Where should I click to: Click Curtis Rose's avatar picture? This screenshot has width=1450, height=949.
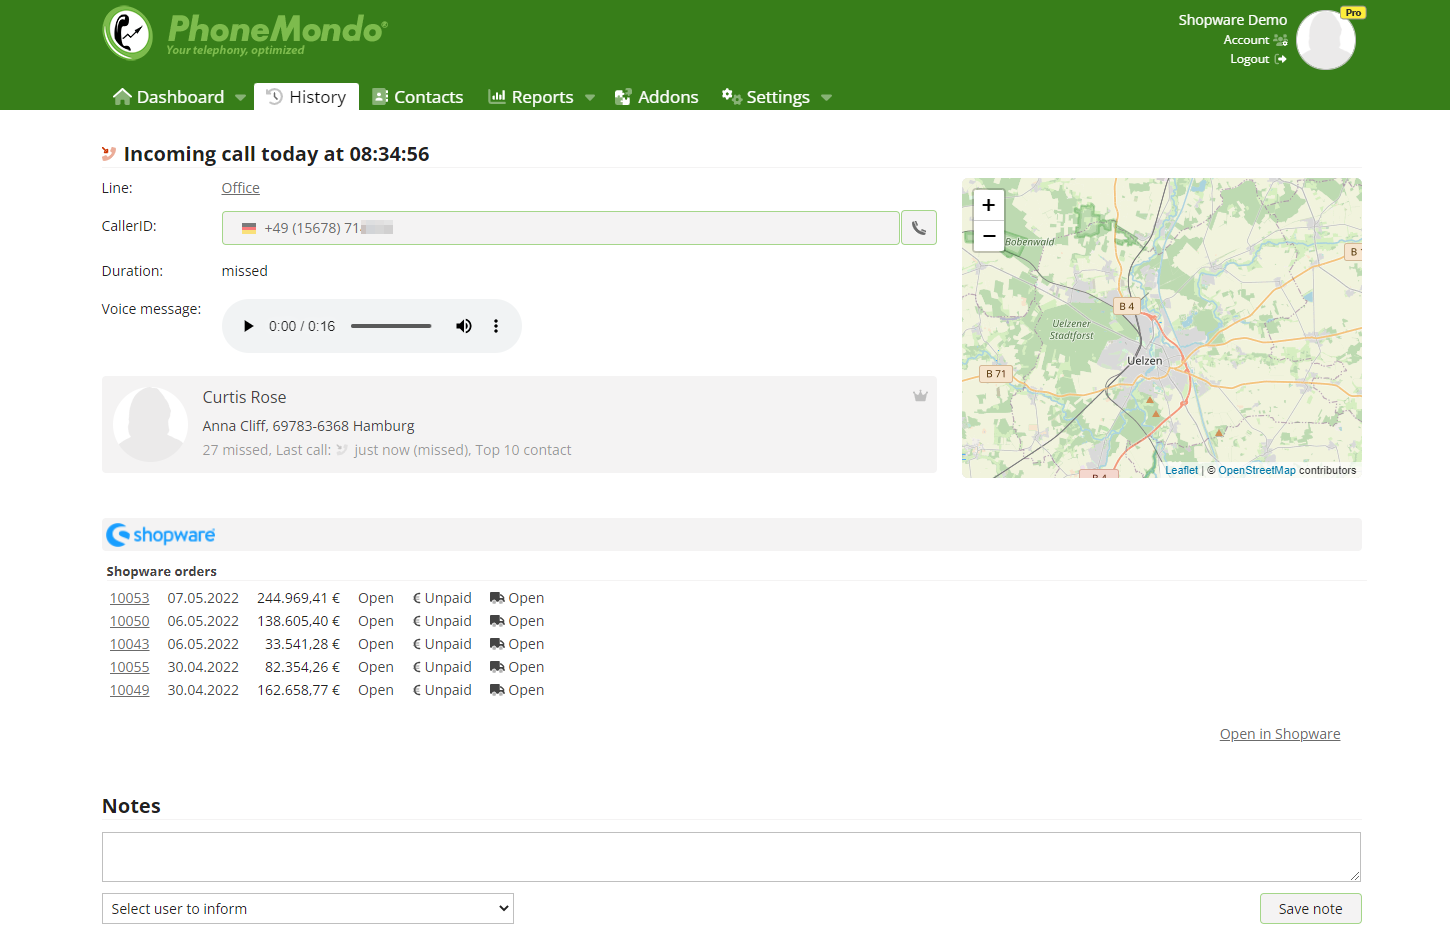pos(150,424)
